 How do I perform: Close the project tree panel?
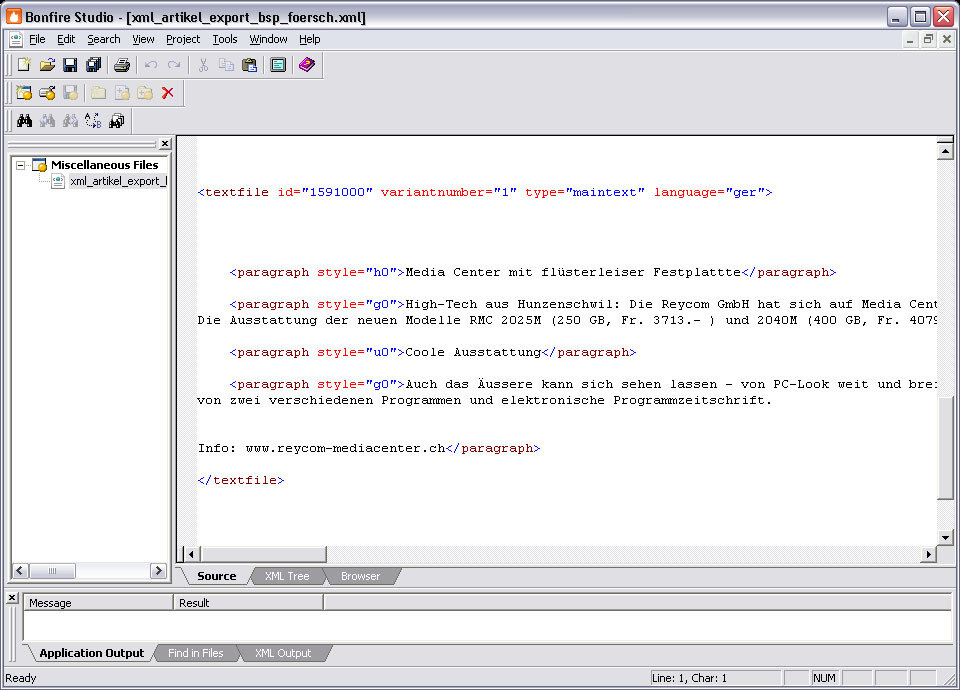[x=165, y=144]
